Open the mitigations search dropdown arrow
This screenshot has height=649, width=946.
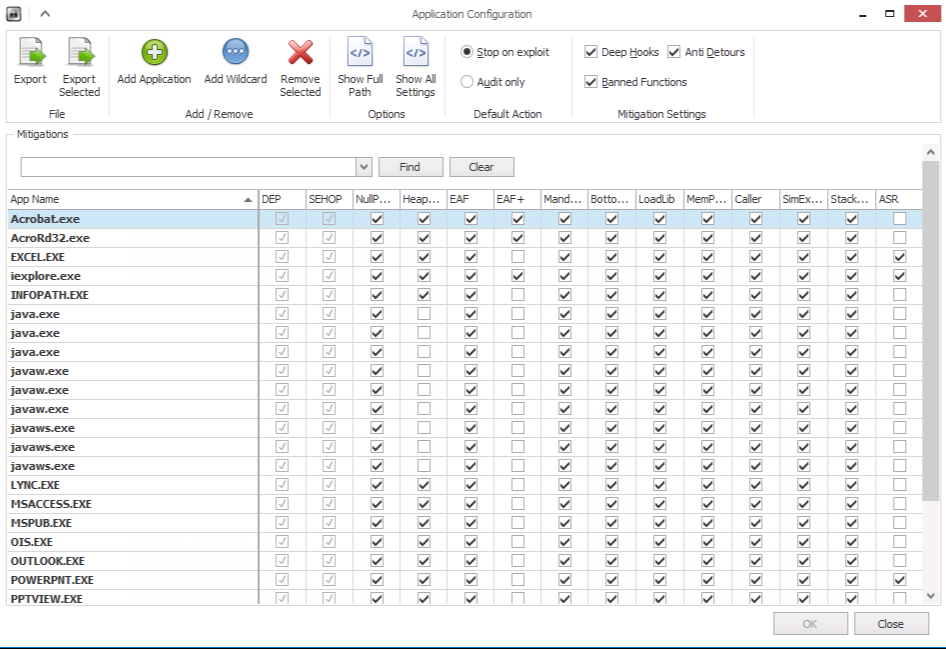click(364, 167)
